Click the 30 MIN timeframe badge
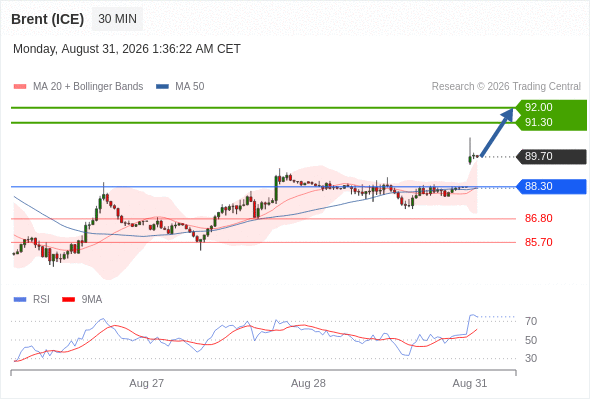The image size is (590, 400). pos(117,19)
